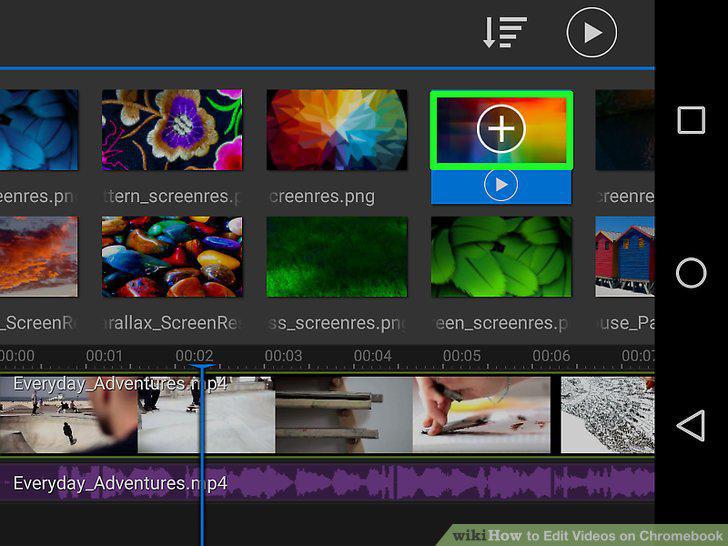728x546 pixels.
Task: Click the 00:03 mark on the time ruler
Action: click(x=283, y=356)
